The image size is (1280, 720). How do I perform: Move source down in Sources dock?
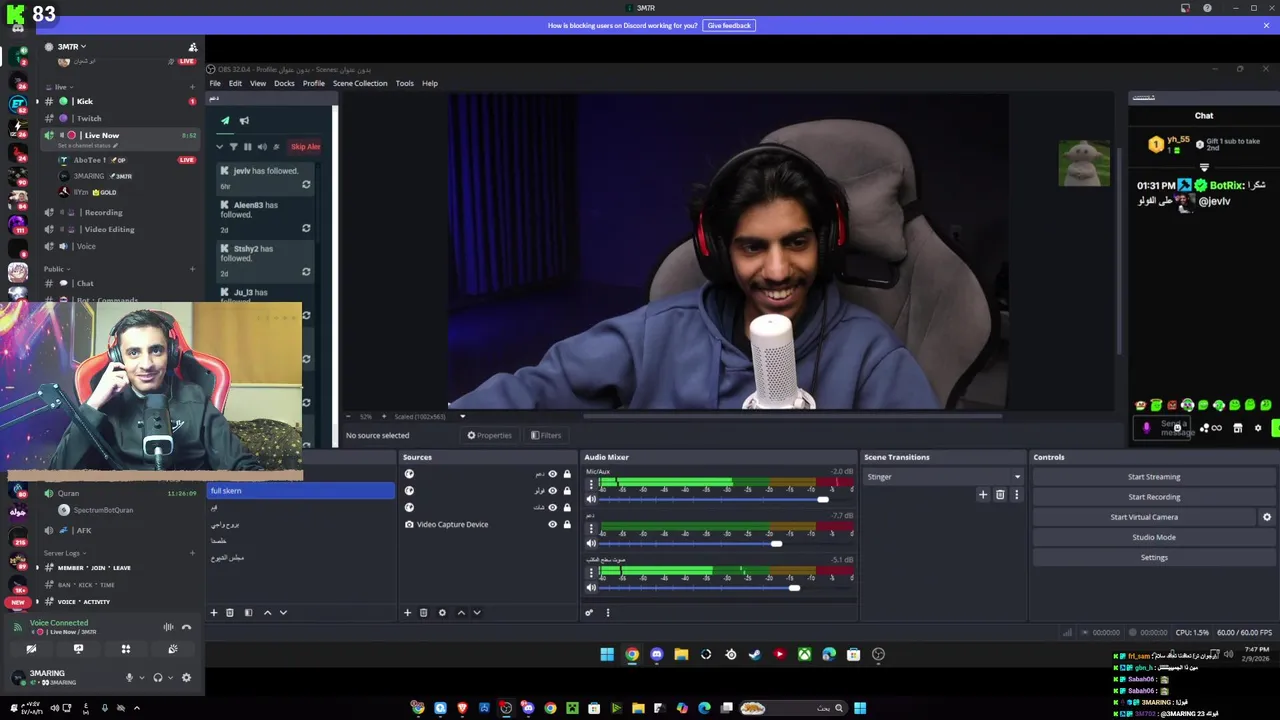click(x=477, y=612)
